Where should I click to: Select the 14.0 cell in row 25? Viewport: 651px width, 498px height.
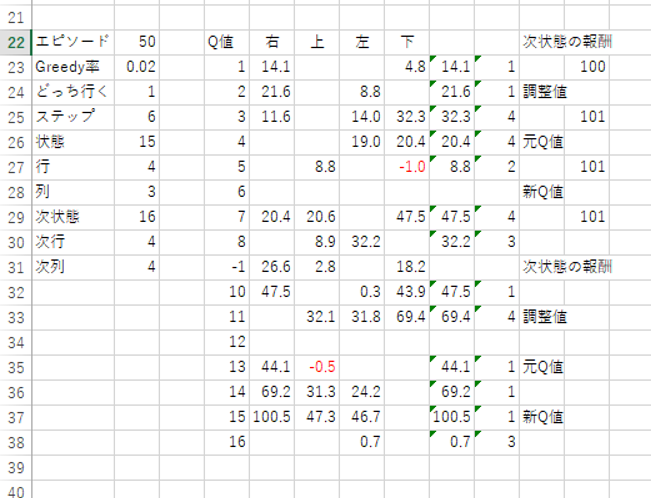tap(362, 117)
